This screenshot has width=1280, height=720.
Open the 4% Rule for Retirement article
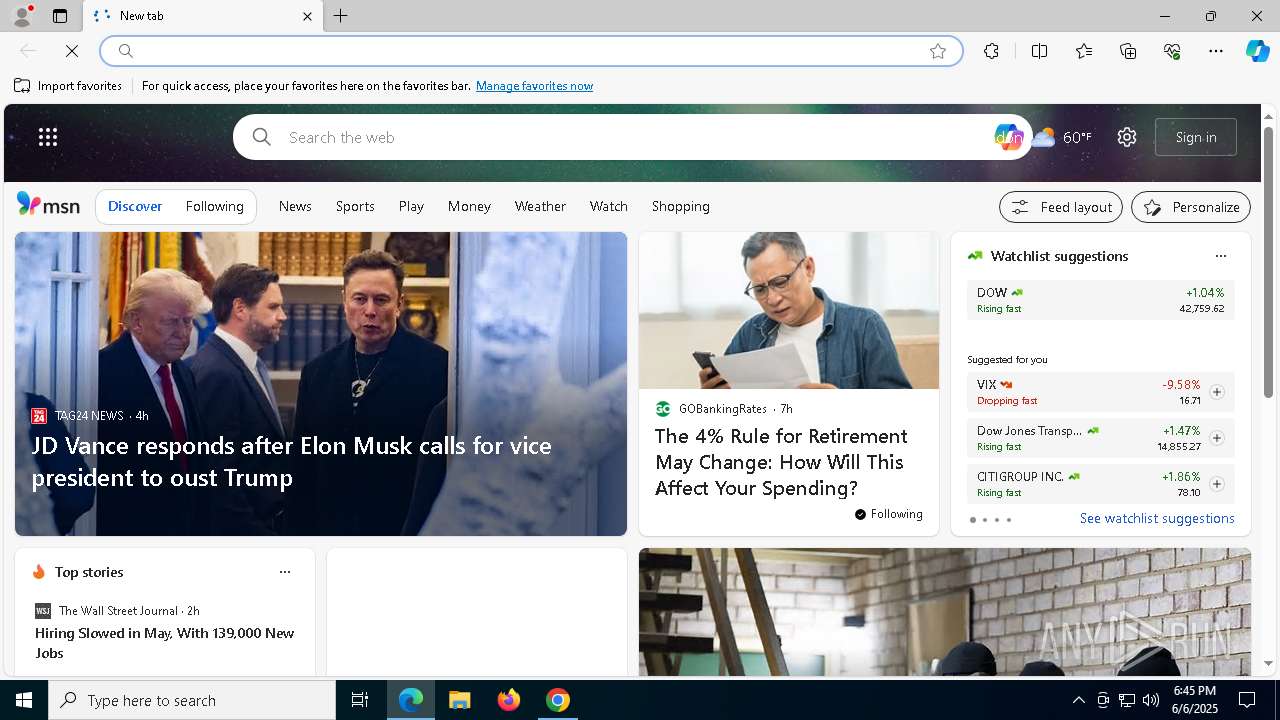[781, 462]
